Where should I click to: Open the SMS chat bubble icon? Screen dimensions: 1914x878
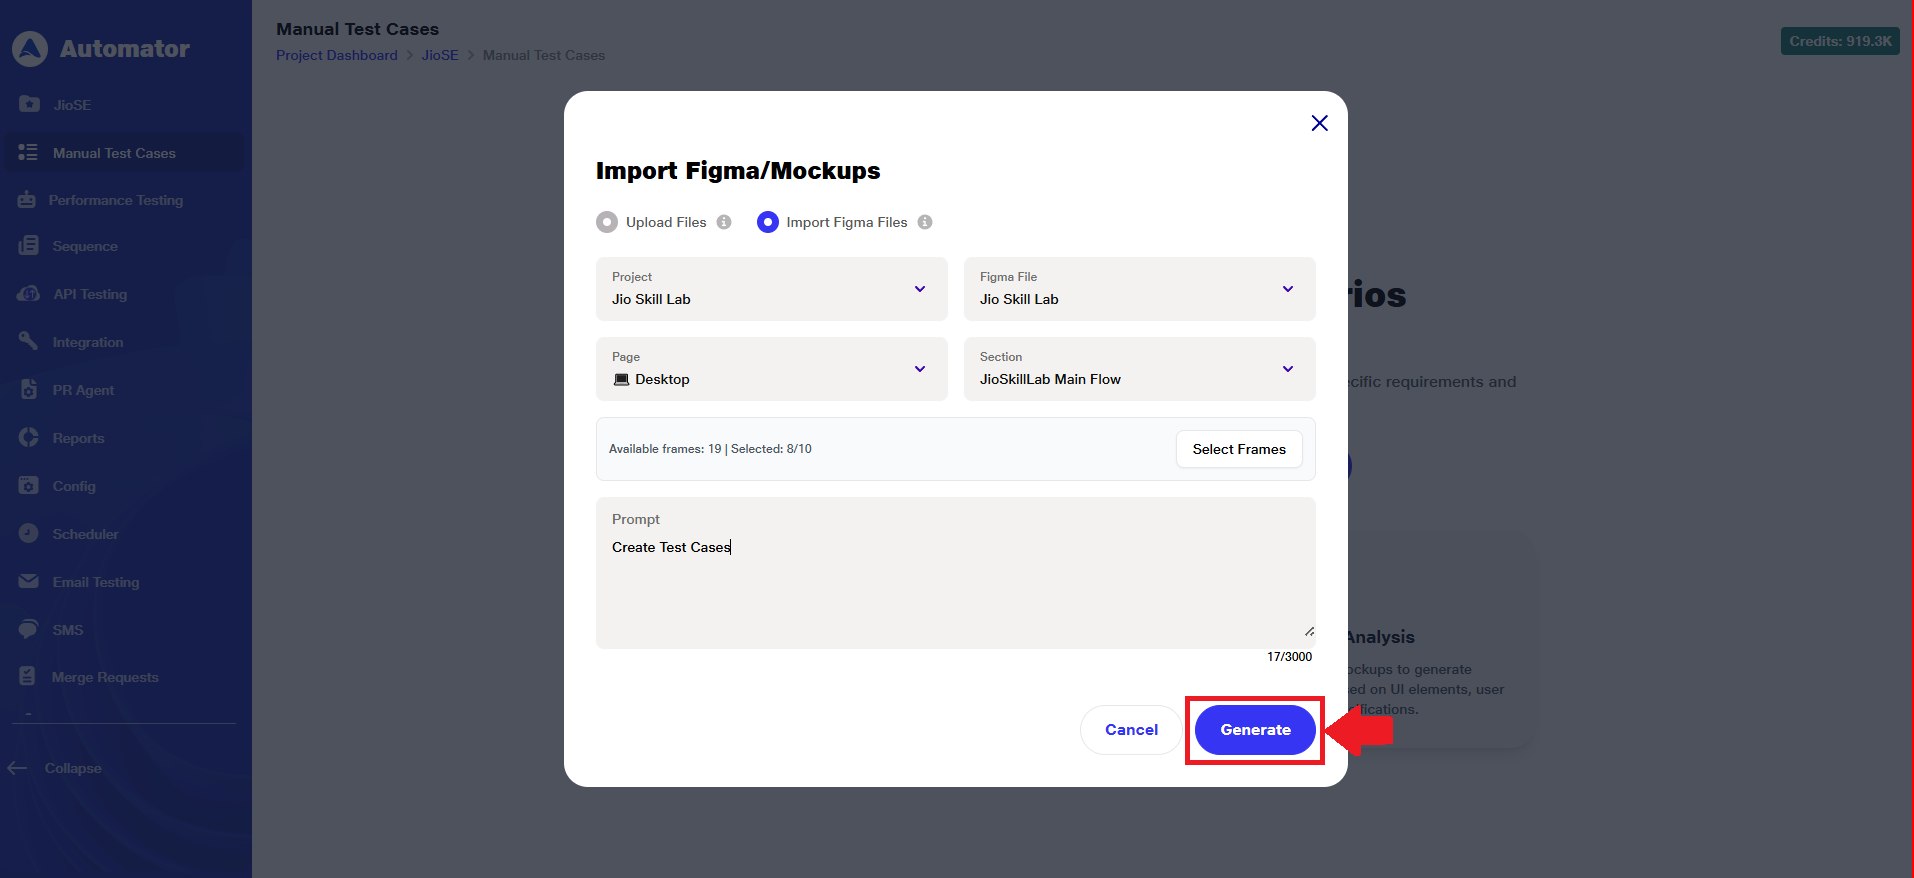click(29, 630)
